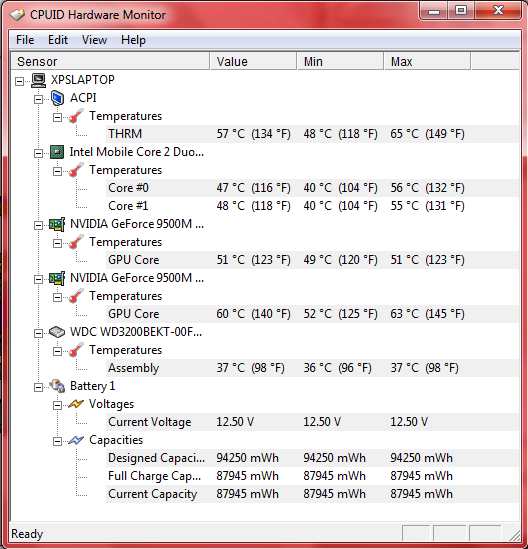Select the THRM temperature row
The height and width of the screenshot is (549, 528).
(x=312, y=134)
